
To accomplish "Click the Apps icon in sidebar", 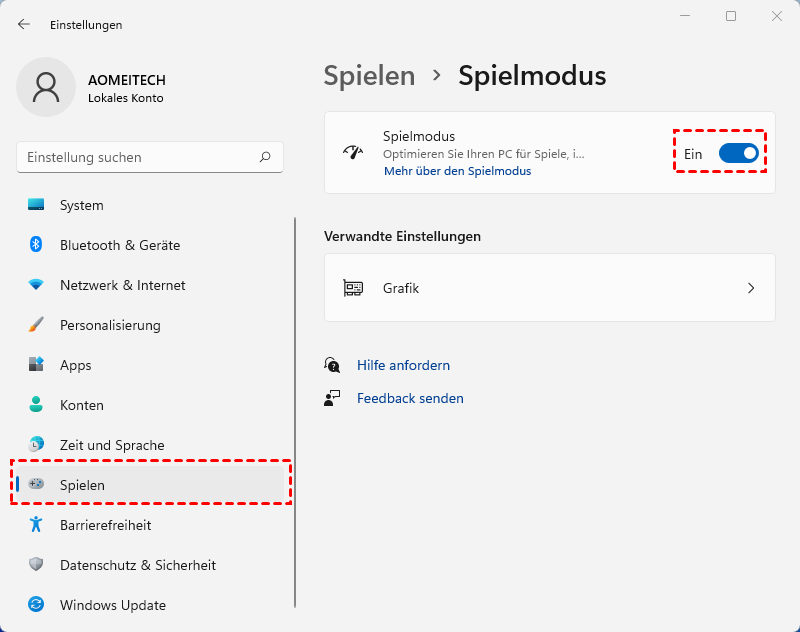I will pos(37,365).
